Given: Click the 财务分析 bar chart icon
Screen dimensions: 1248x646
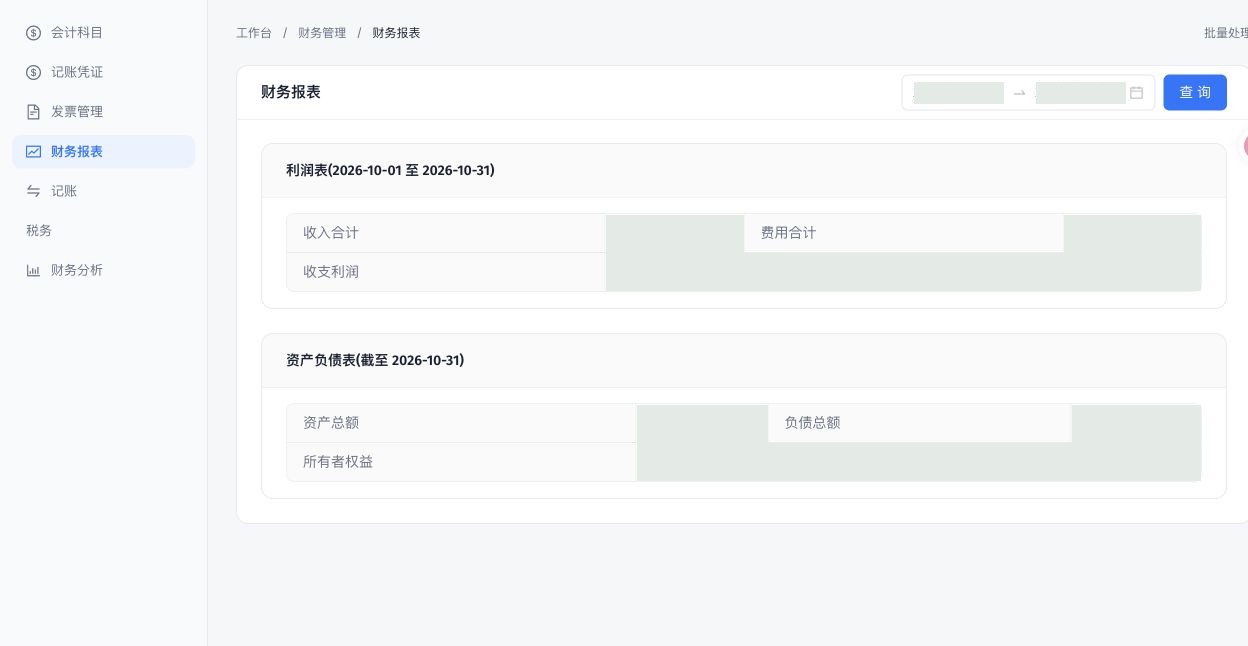Looking at the screenshot, I should (34, 270).
